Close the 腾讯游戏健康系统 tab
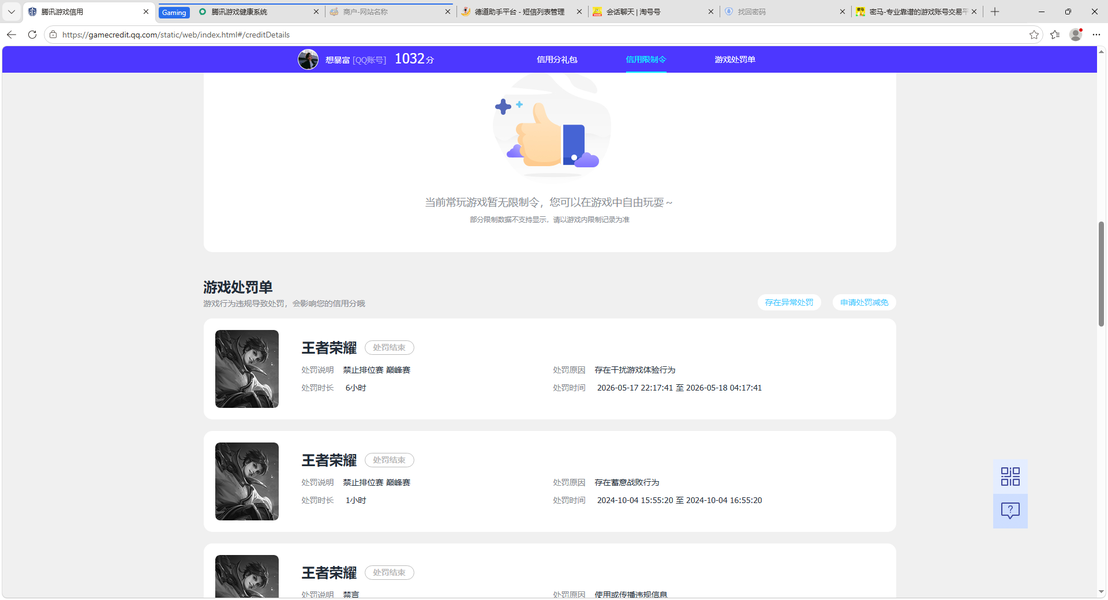The width and height of the screenshot is (1108, 600). coord(316,11)
